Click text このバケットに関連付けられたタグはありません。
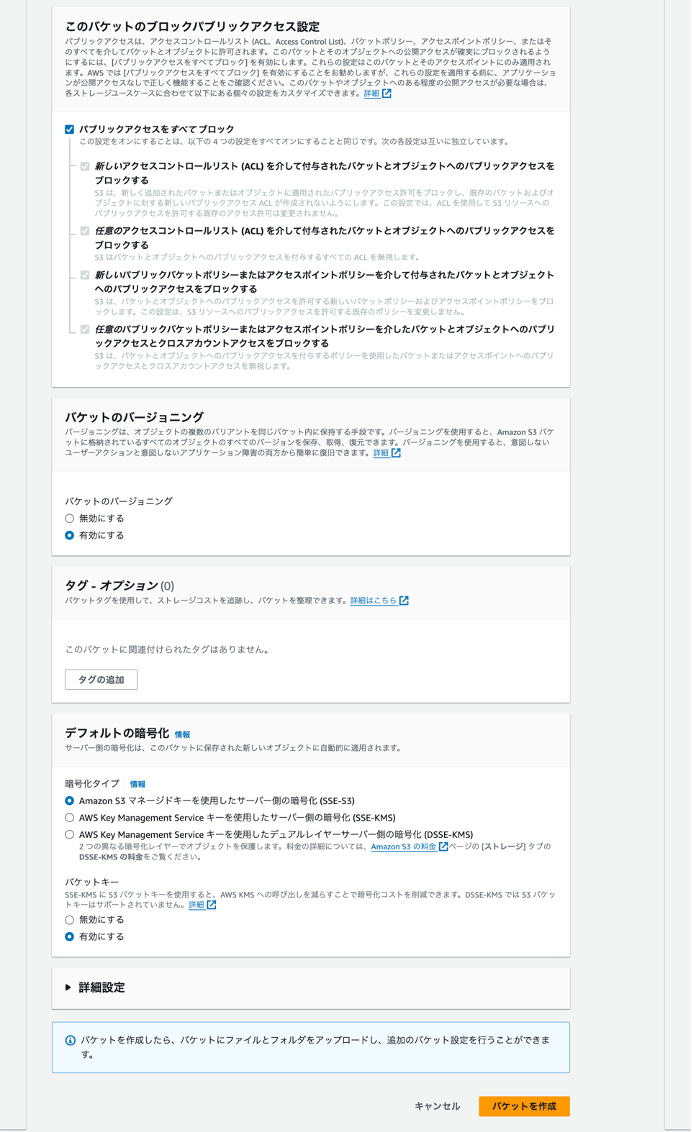This screenshot has width=692, height=1132. pos(167,650)
